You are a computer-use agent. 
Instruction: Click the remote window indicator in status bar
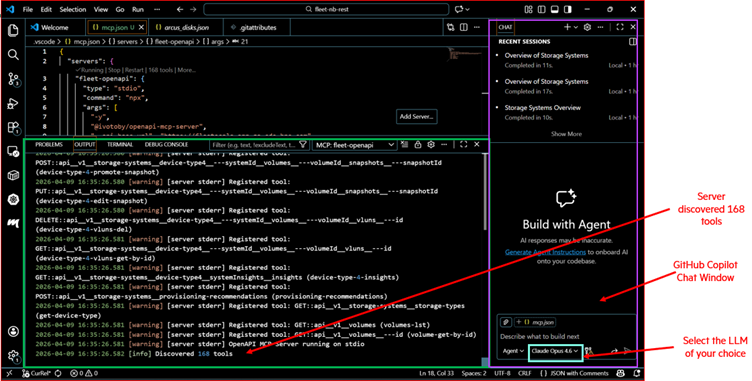coord(10,373)
